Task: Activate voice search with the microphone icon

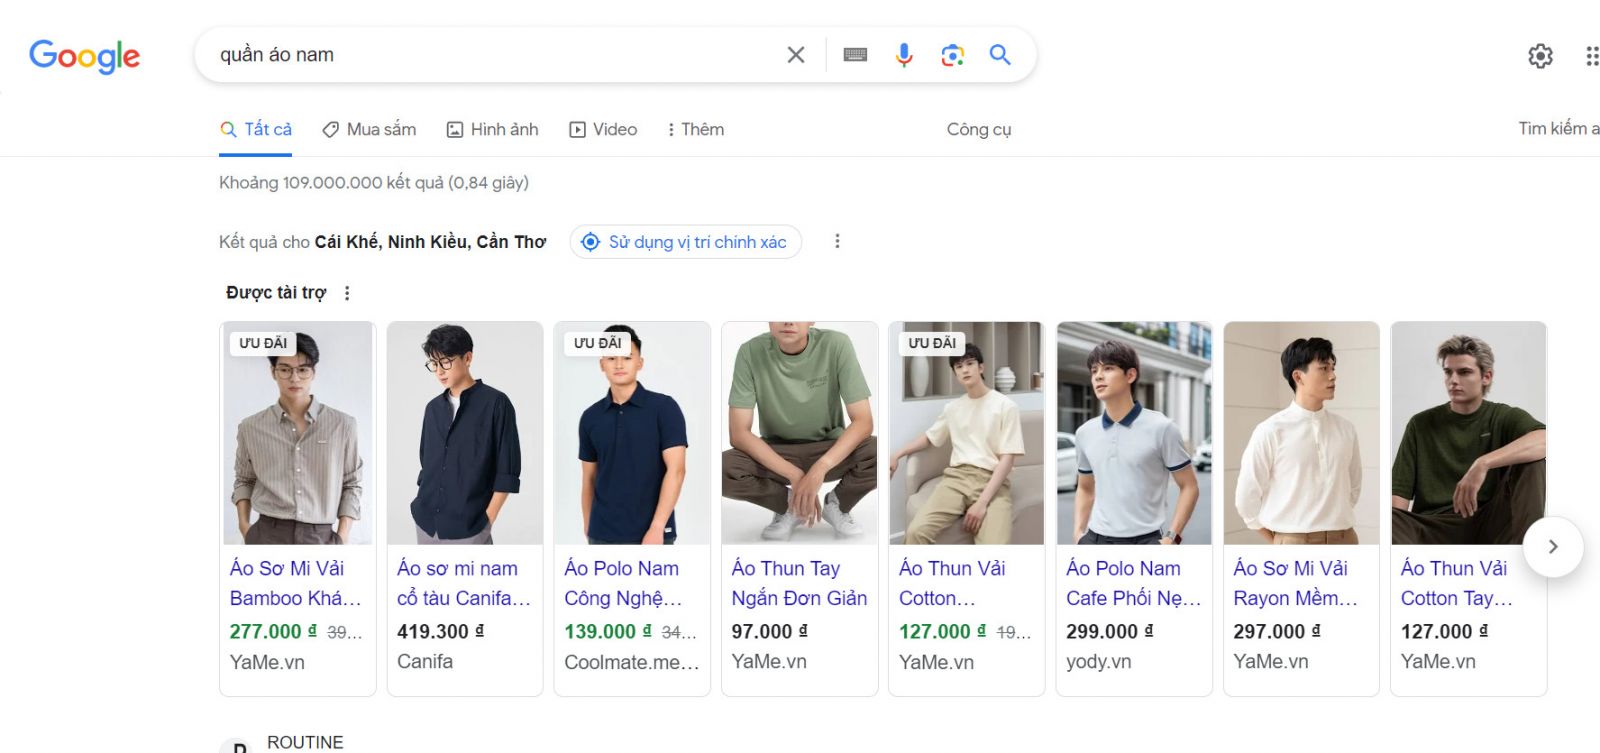Action: (x=903, y=55)
